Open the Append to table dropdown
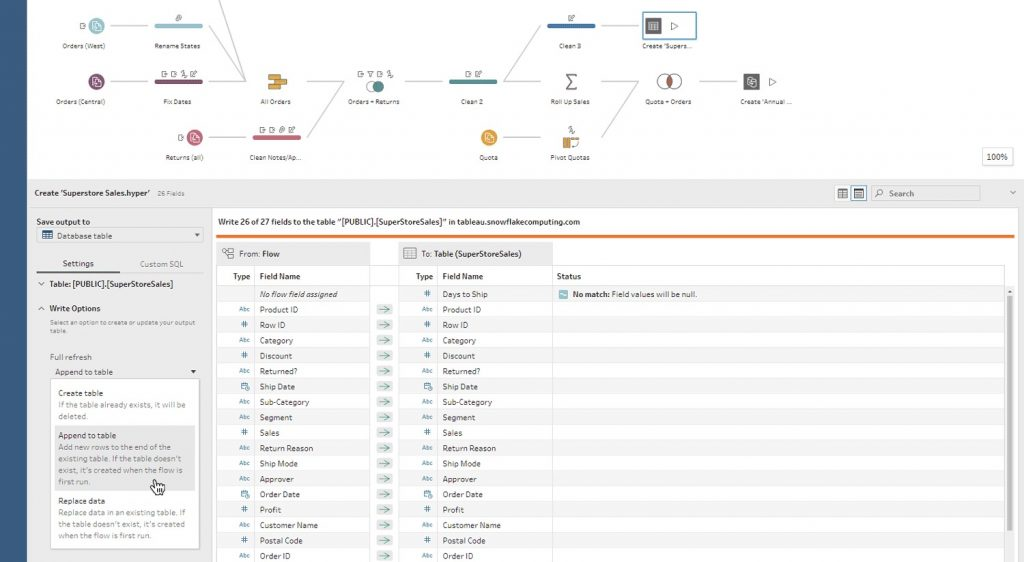1024x562 pixels. pos(125,371)
